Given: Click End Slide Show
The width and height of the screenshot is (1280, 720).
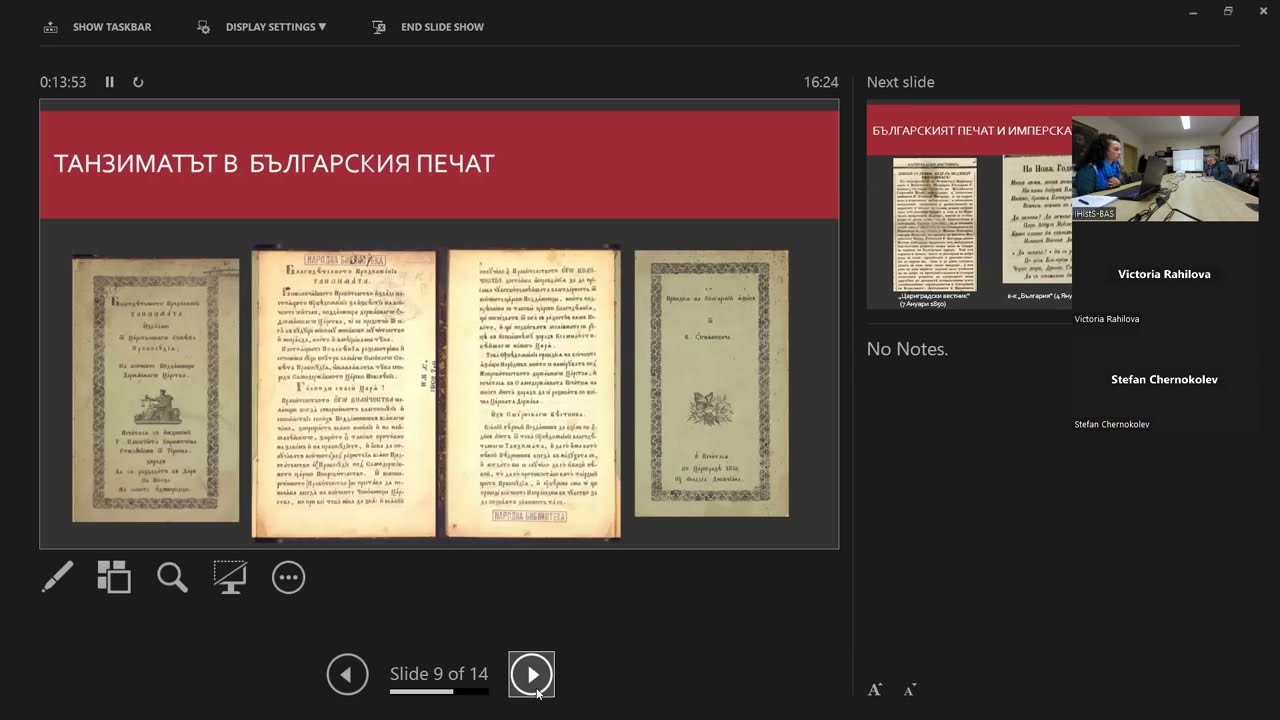Looking at the screenshot, I should 441,27.
